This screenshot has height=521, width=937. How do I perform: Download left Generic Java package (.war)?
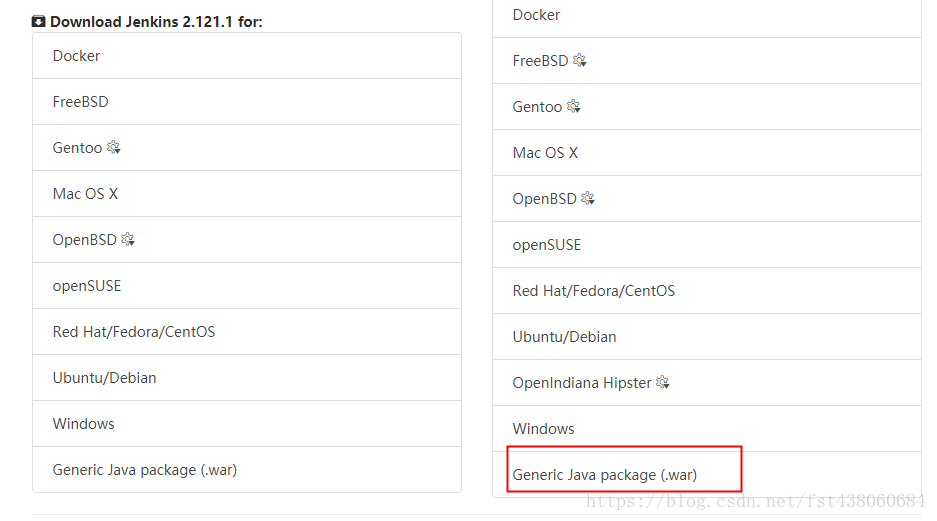[247, 470]
